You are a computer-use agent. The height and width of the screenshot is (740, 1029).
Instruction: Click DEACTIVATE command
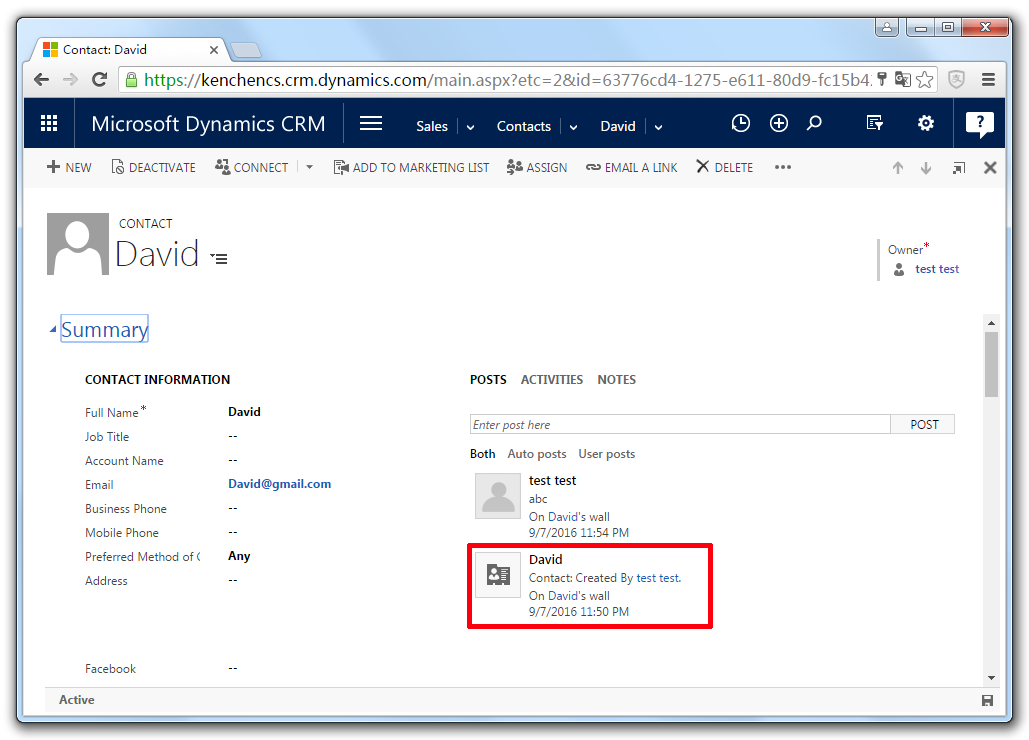pos(154,167)
